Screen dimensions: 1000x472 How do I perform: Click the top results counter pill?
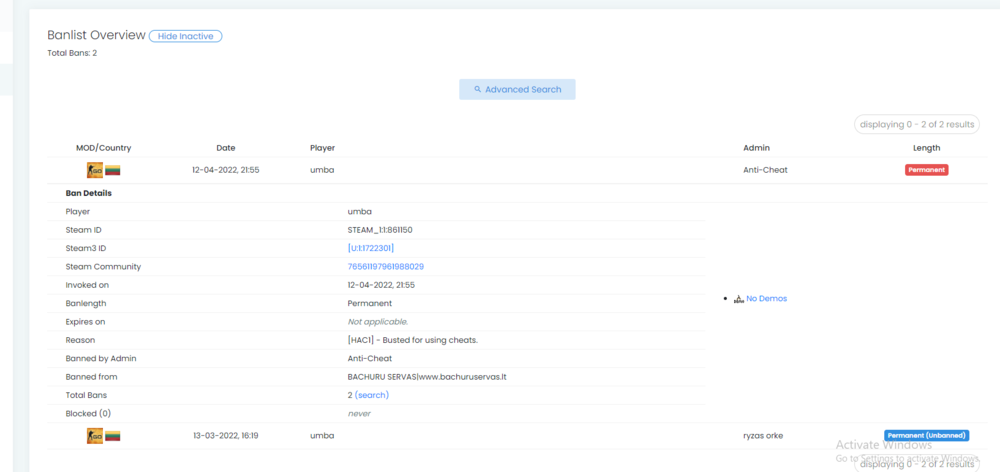[x=916, y=125]
